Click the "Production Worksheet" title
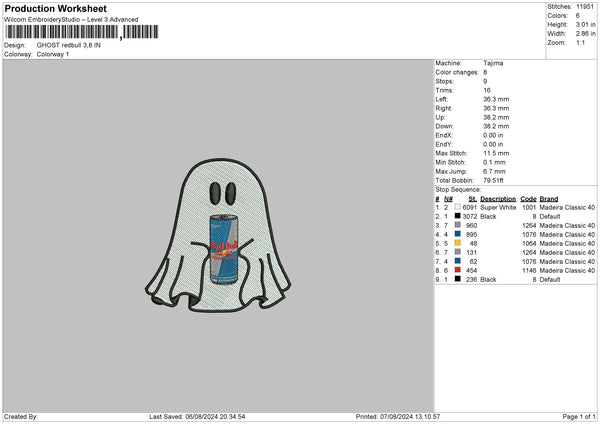 (x=56, y=8)
